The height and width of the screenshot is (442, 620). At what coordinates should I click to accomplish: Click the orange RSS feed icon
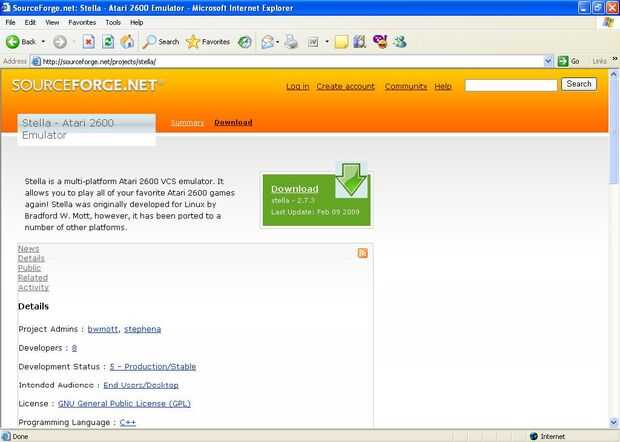(x=363, y=253)
